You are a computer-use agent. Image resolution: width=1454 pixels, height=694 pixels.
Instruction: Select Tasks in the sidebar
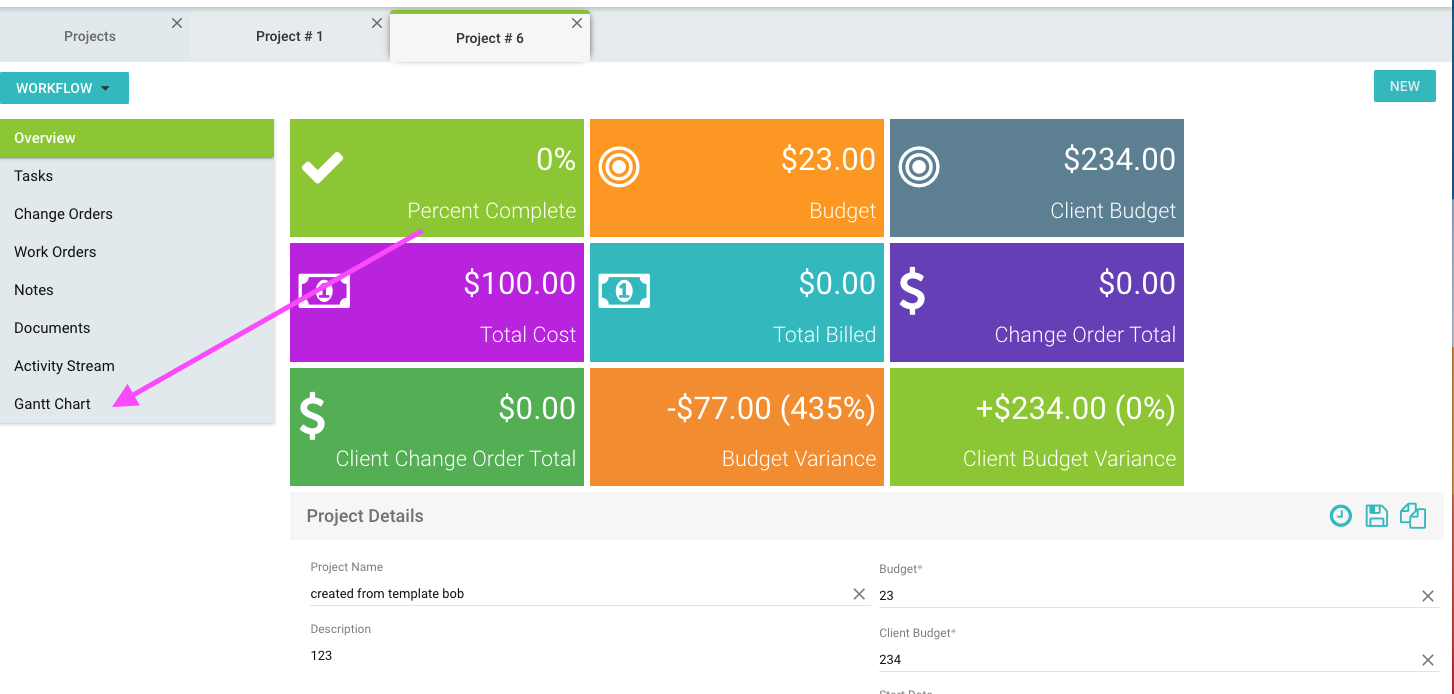pos(34,176)
